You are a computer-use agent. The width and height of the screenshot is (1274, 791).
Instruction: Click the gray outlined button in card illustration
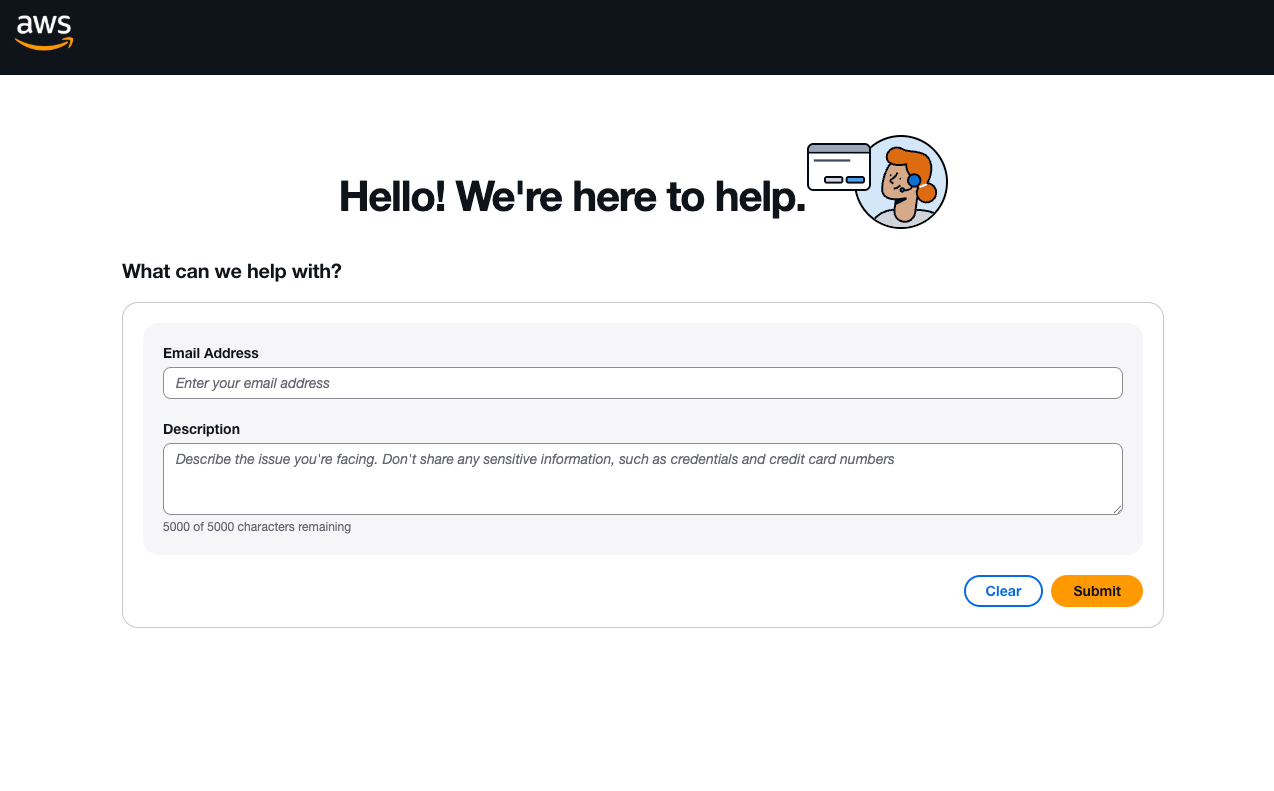(833, 180)
